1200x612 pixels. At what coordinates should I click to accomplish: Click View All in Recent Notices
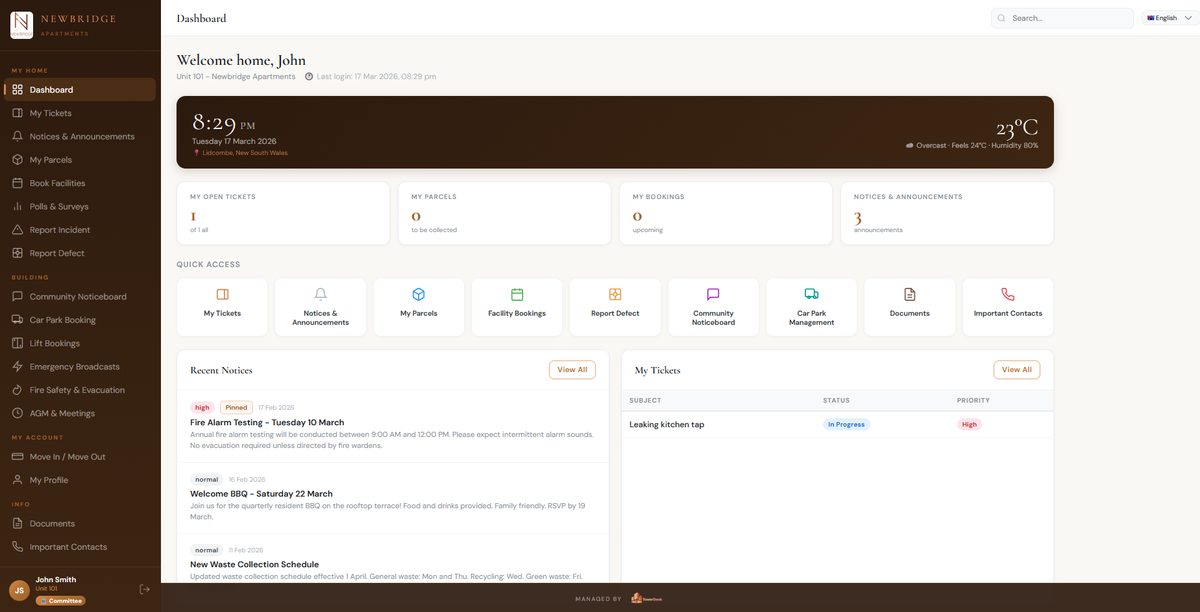click(x=571, y=369)
